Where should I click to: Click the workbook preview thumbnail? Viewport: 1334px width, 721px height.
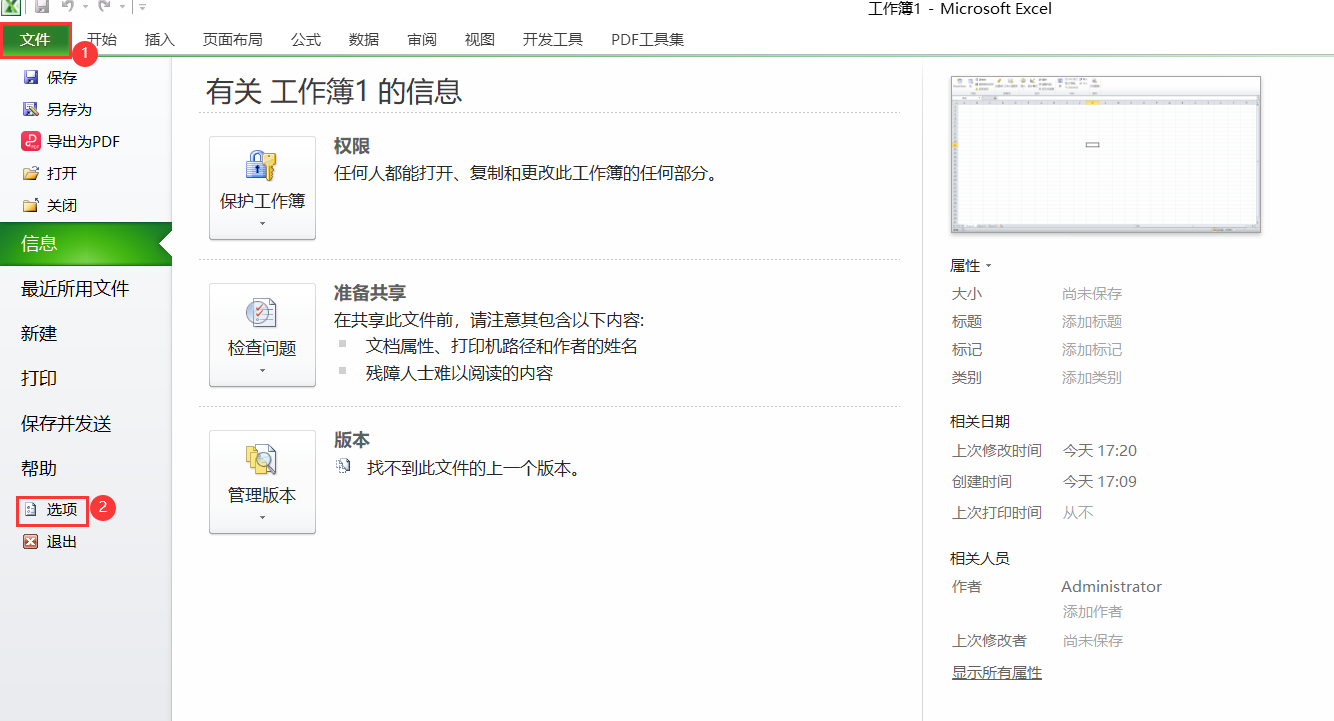1105,154
